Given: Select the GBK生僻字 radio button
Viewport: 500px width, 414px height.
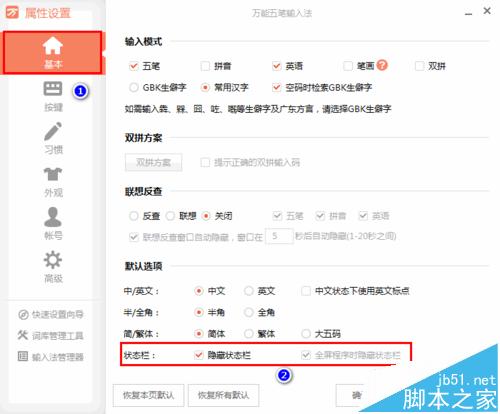Looking at the screenshot, I should tap(134, 88).
